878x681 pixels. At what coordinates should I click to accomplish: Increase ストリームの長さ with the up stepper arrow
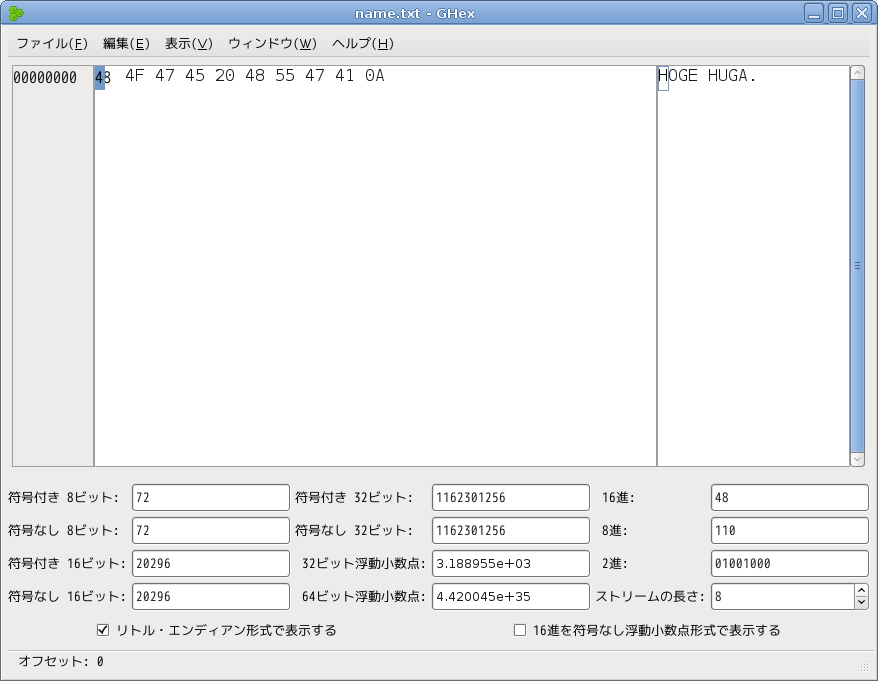[x=862, y=591]
